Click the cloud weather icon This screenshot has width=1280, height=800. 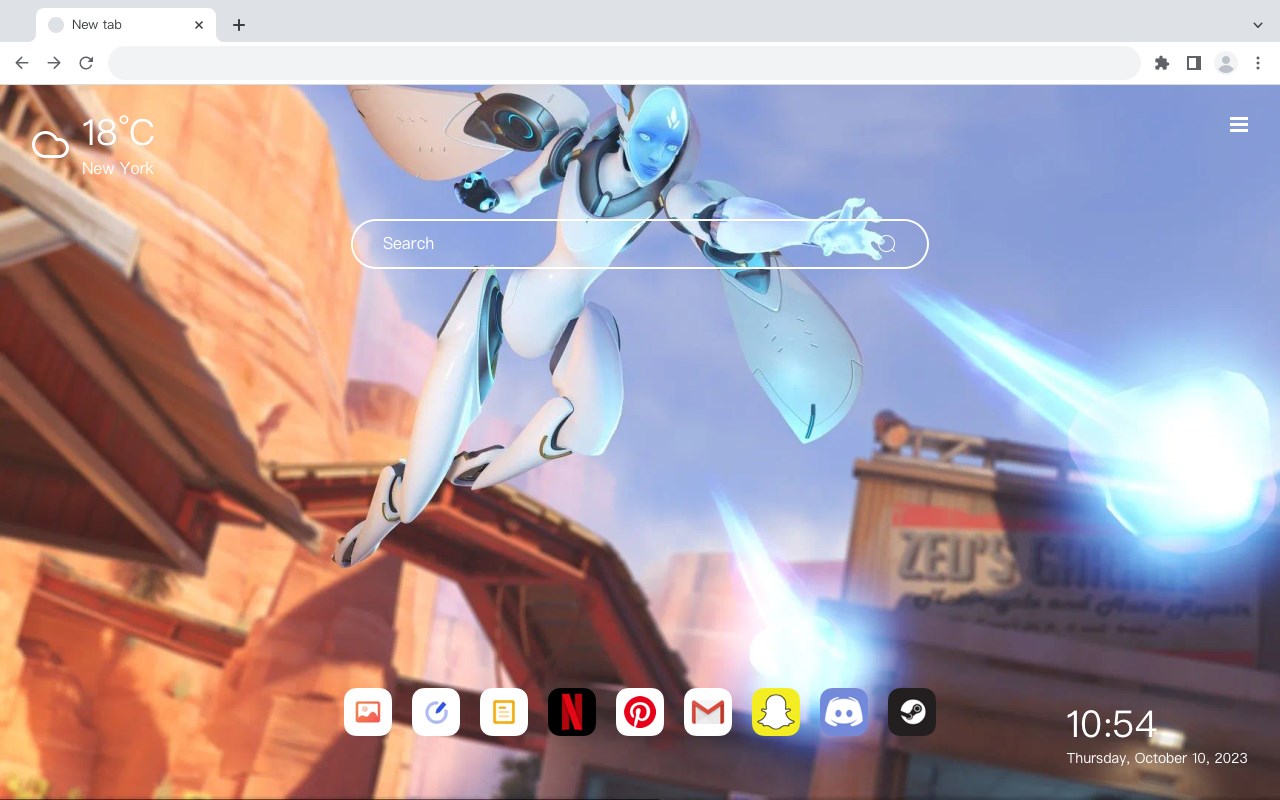tap(50, 146)
